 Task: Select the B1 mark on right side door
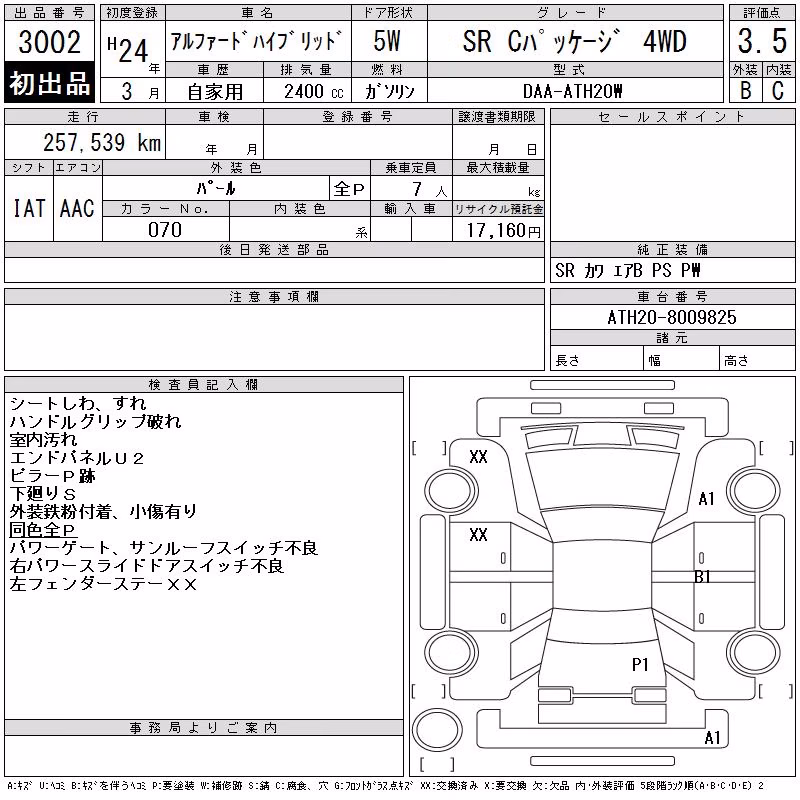tap(703, 577)
